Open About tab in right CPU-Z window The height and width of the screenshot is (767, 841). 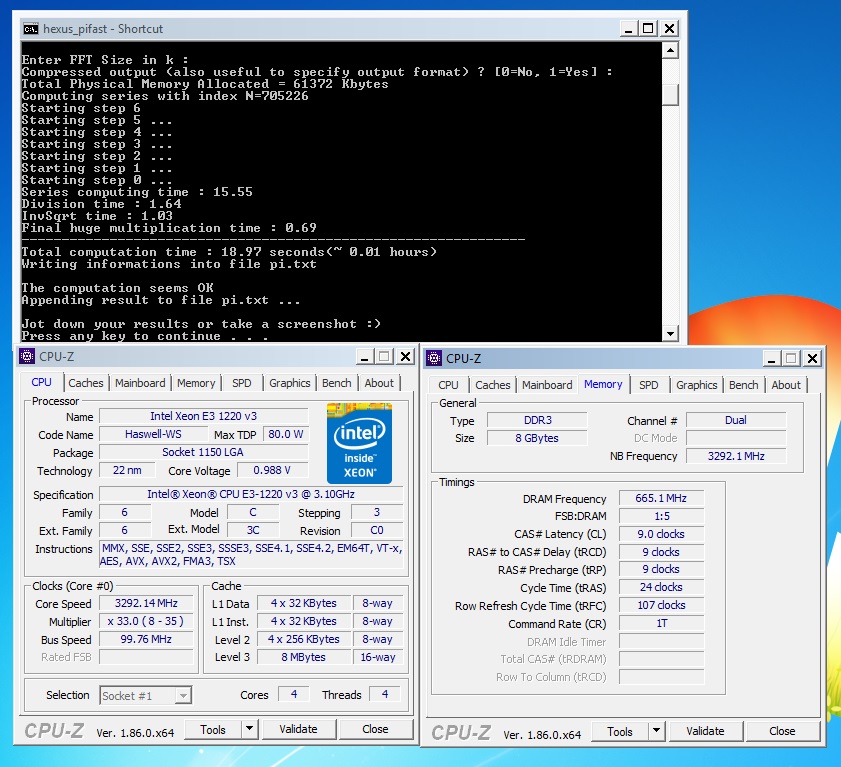coord(786,385)
